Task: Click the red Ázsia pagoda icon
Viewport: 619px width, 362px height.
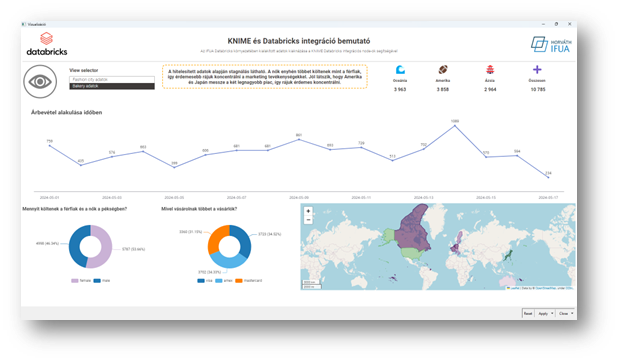Action: (x=490, y=70)
